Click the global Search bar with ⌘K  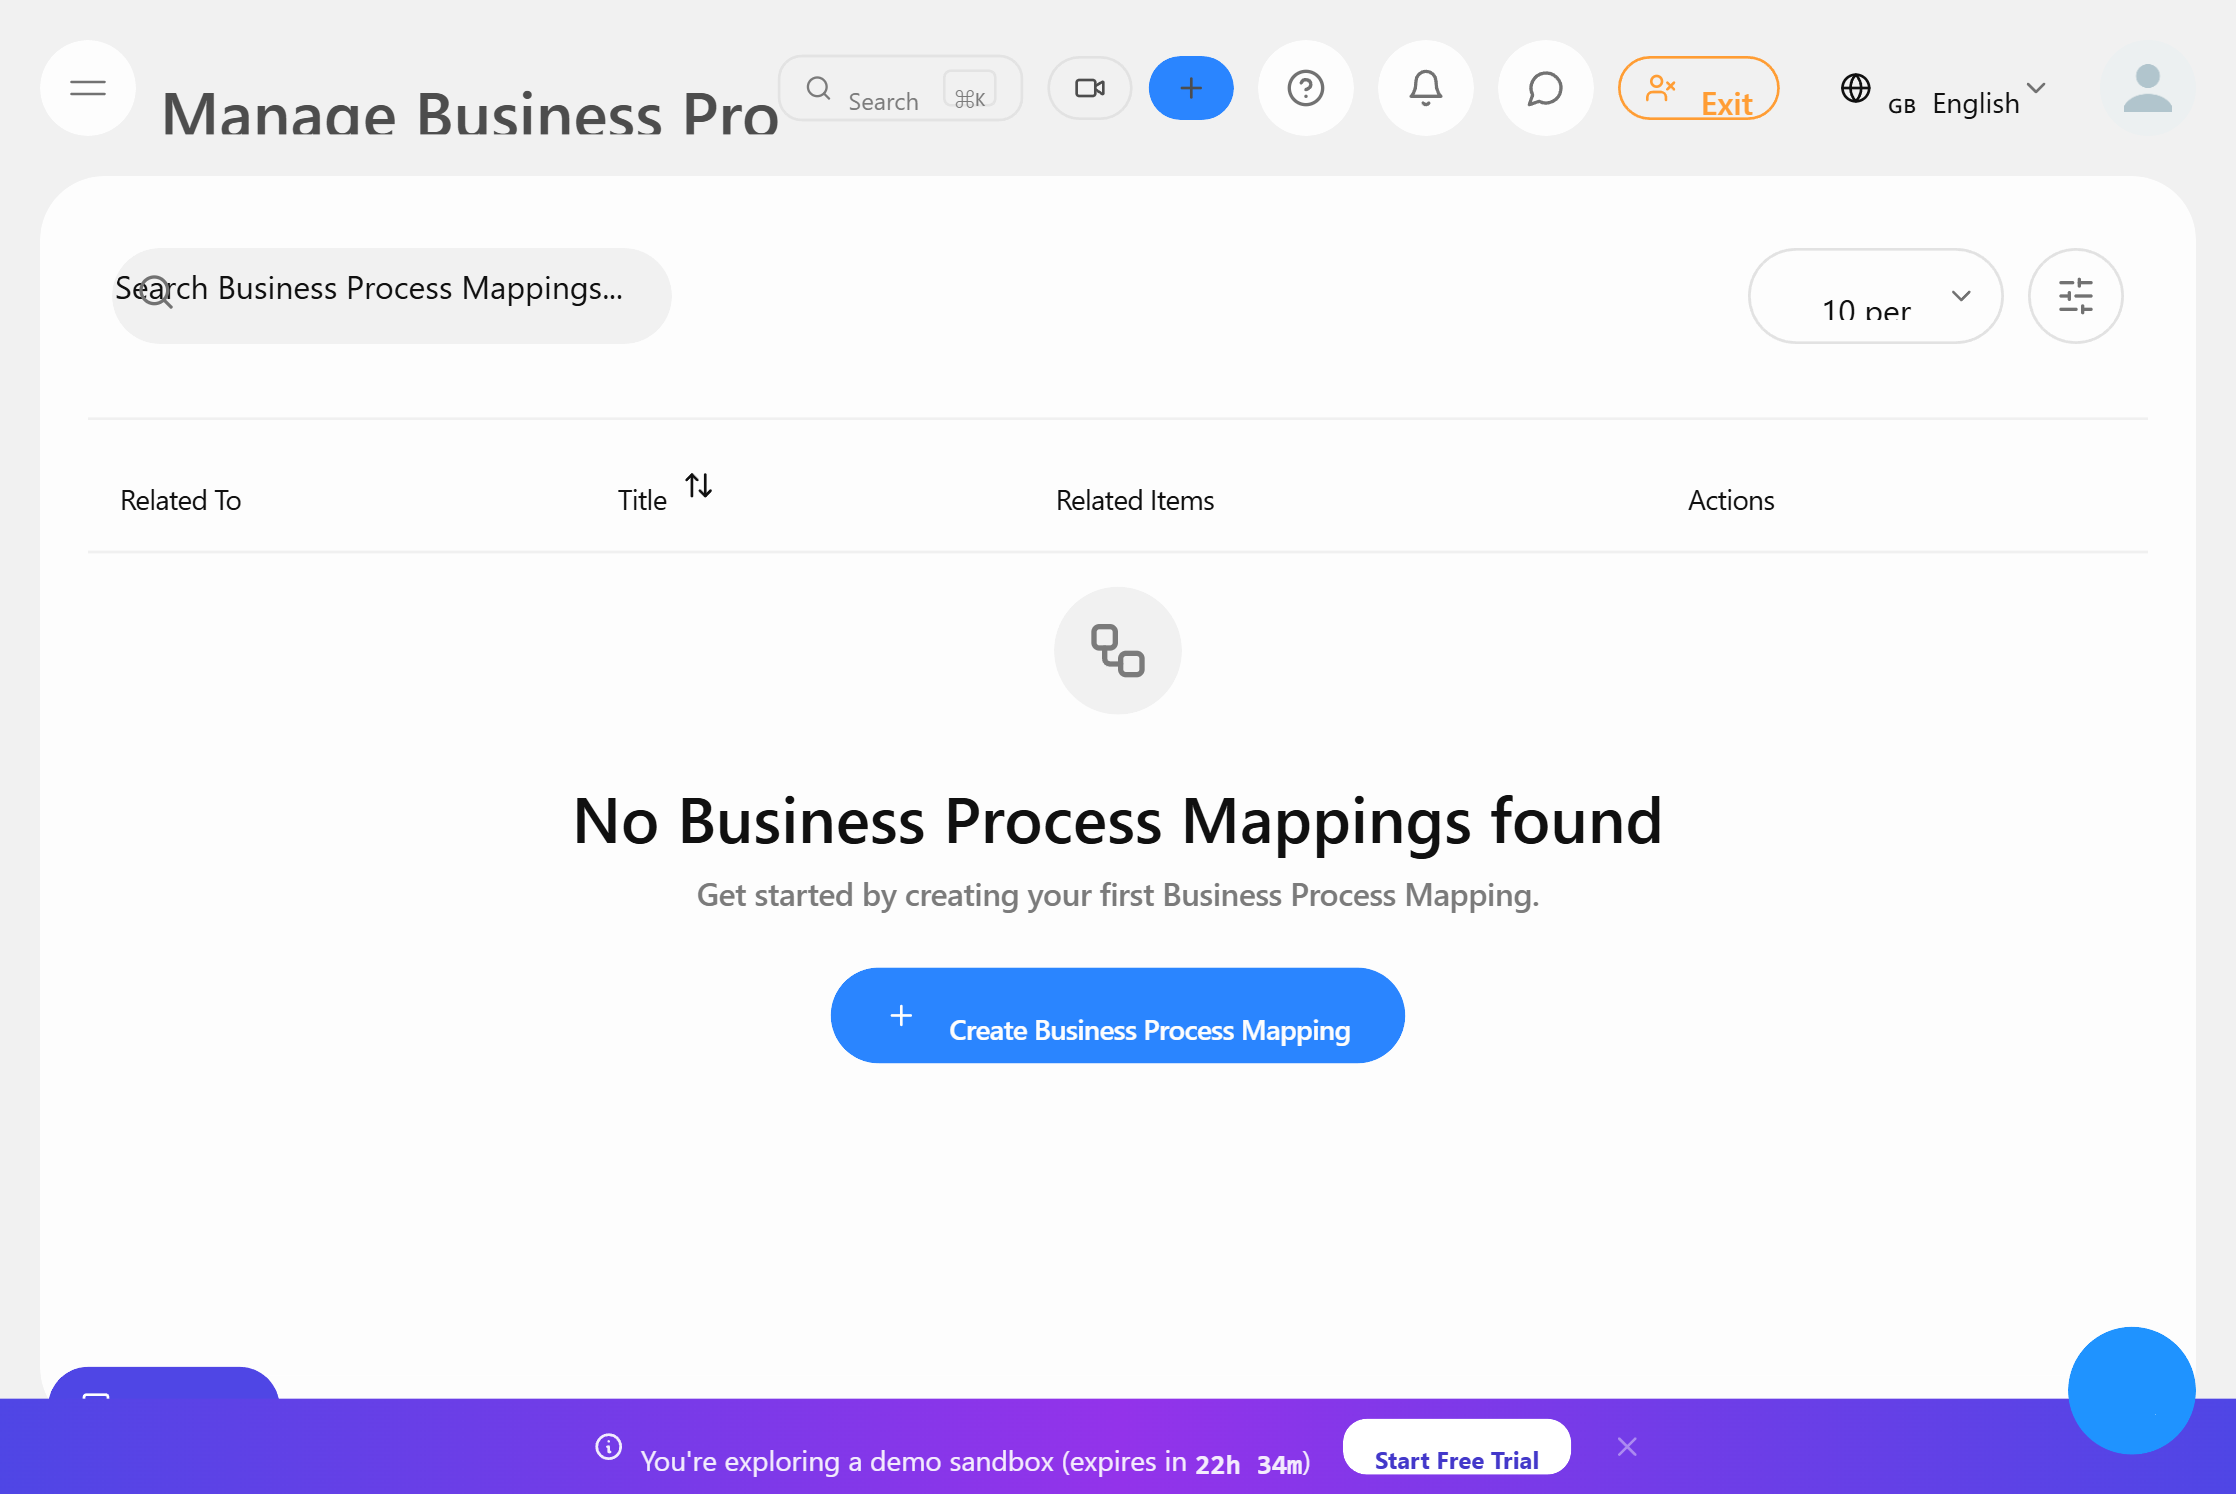tap(898, 88)
